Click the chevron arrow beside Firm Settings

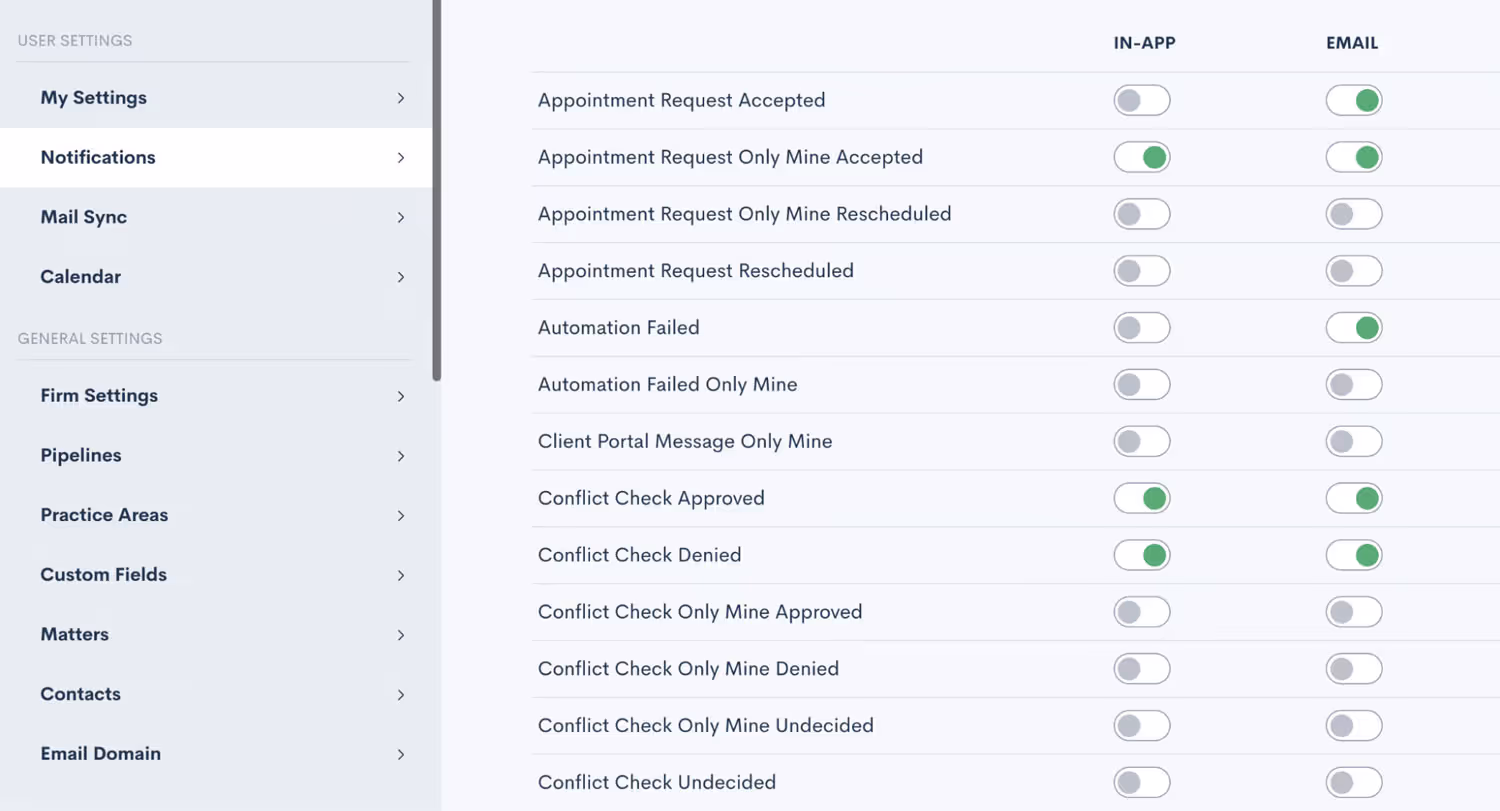click(x=400, y=396)
